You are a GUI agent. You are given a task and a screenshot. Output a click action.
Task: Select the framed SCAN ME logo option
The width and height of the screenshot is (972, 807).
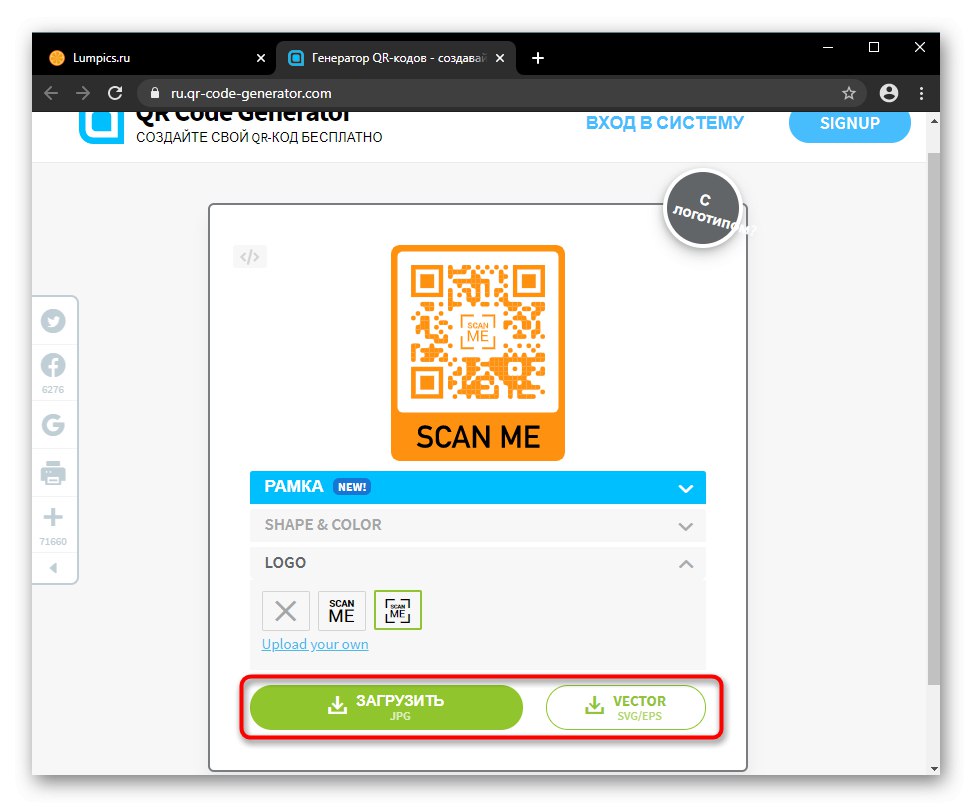(398, 611)
